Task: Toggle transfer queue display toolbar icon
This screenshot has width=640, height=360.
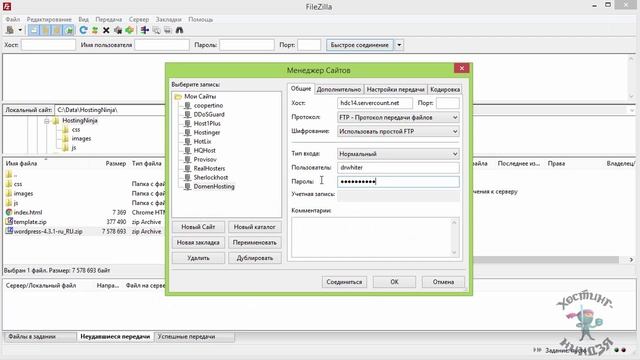Action: click(x=69, y=30)
